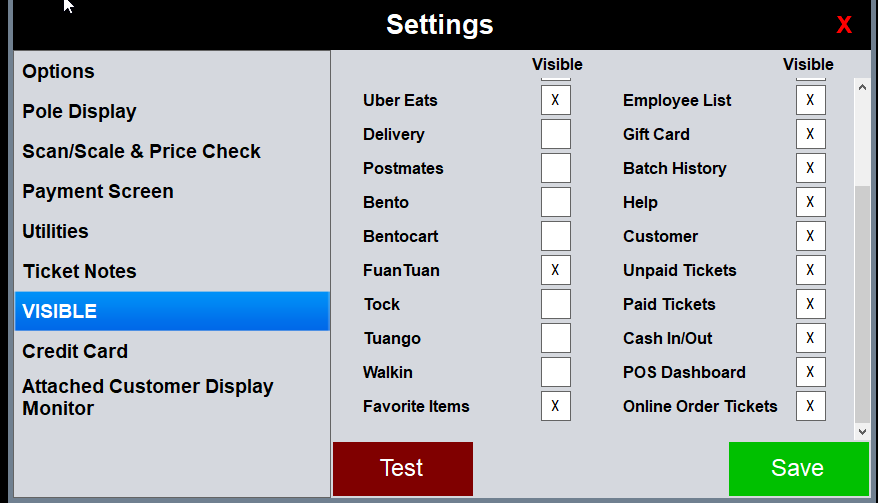Uncheck Favorite Items visible checkbox
The width and height of the screenshot is (878, 503).
(x=556, y=406)
